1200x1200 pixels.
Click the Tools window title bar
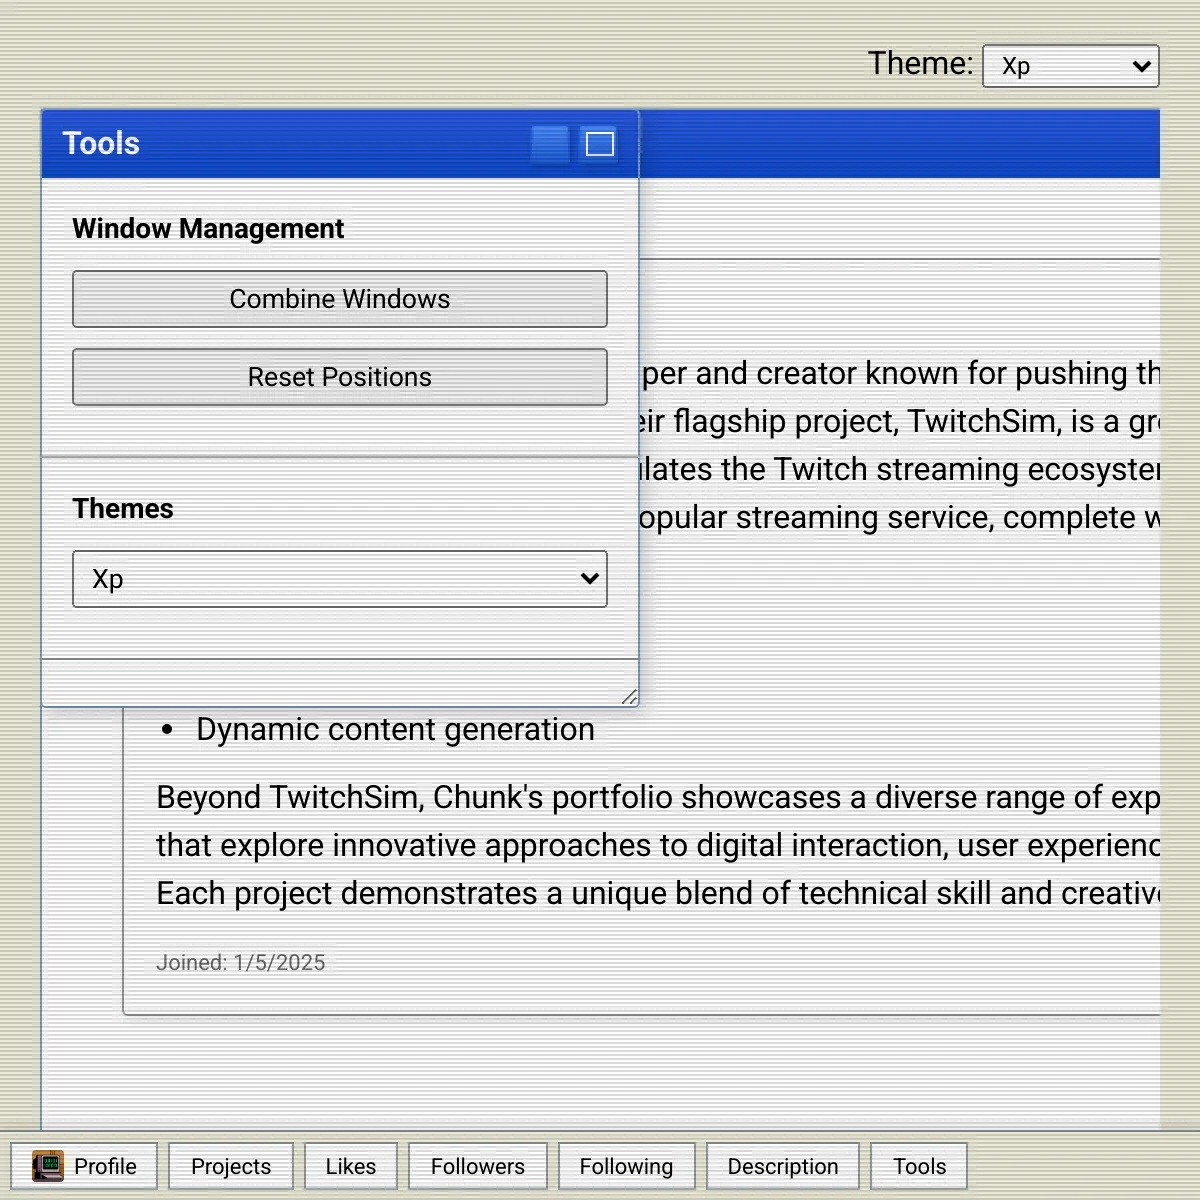300,144
